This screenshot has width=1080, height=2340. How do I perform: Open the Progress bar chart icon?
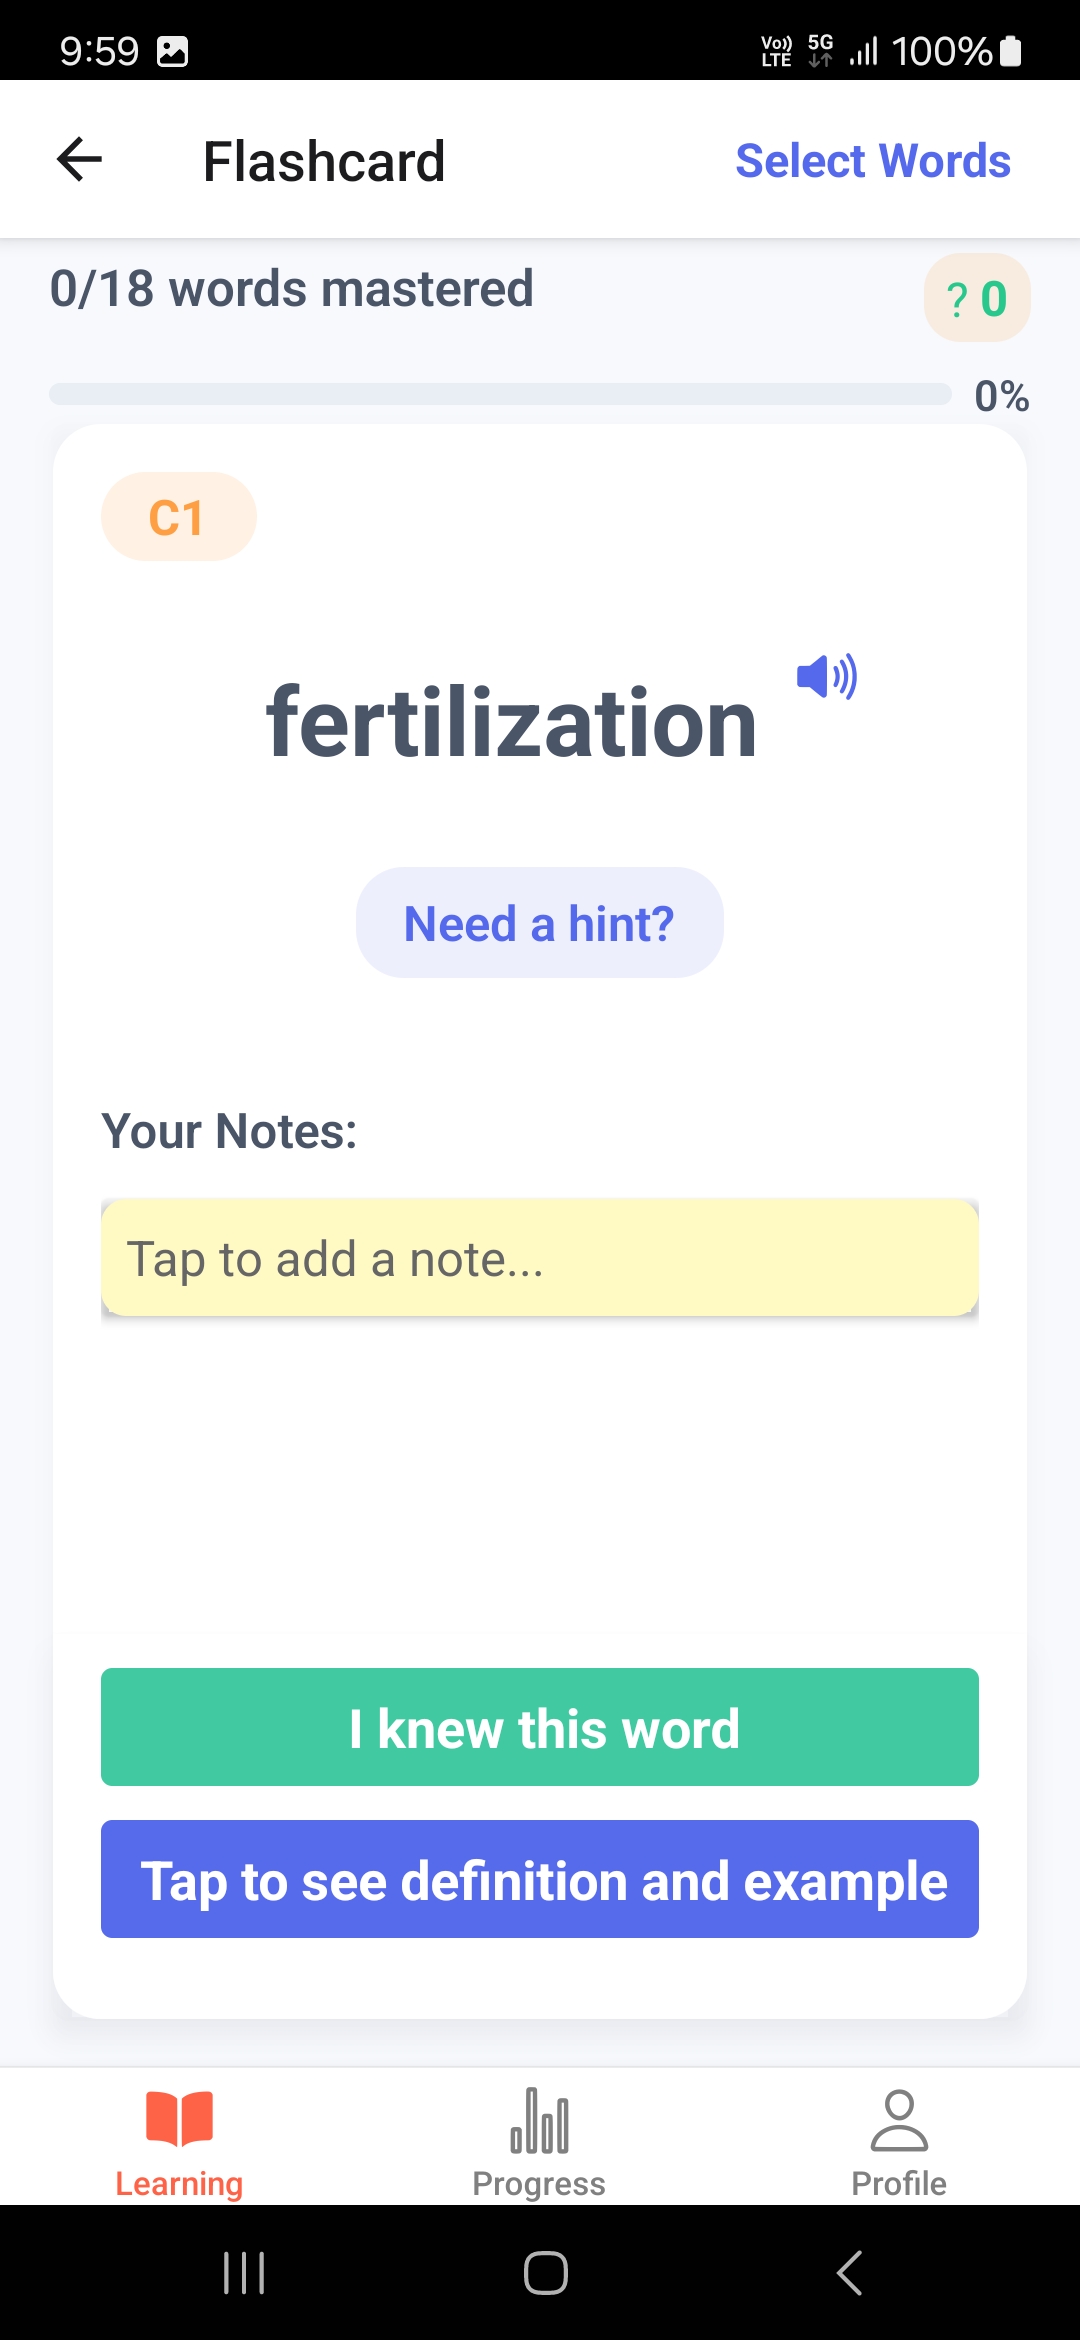(540, 2120)
